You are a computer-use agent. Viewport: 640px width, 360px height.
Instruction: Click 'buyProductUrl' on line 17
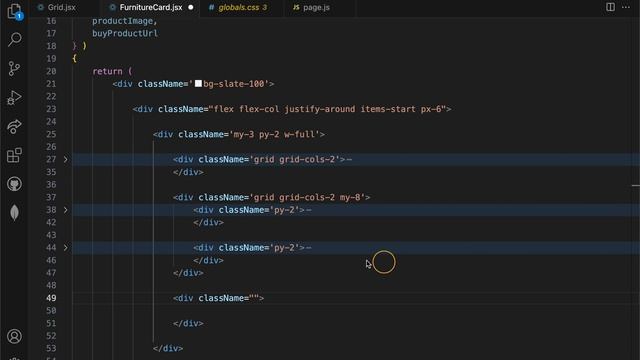125,33
